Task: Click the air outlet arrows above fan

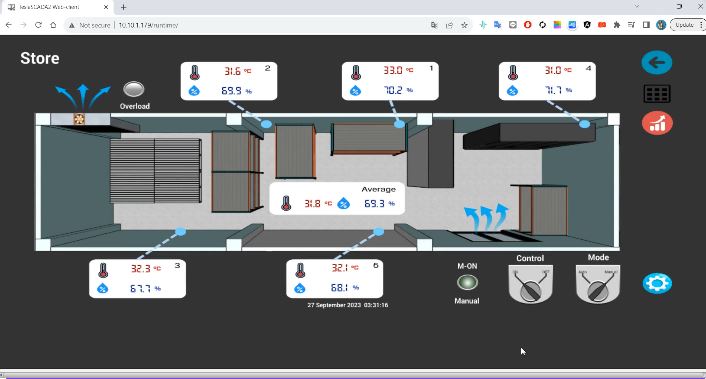Action: point(82,97)
